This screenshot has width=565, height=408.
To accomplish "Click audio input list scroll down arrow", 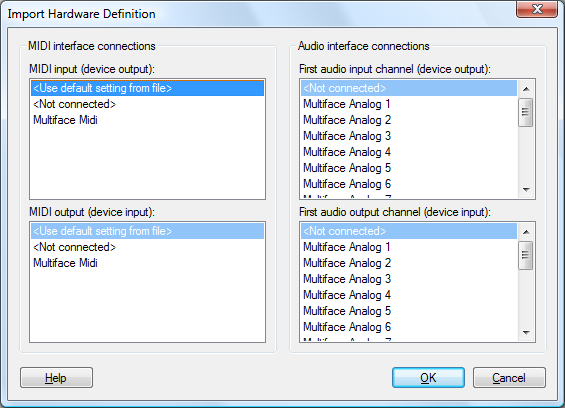I will pyautogui.click(x=526, y=190).
